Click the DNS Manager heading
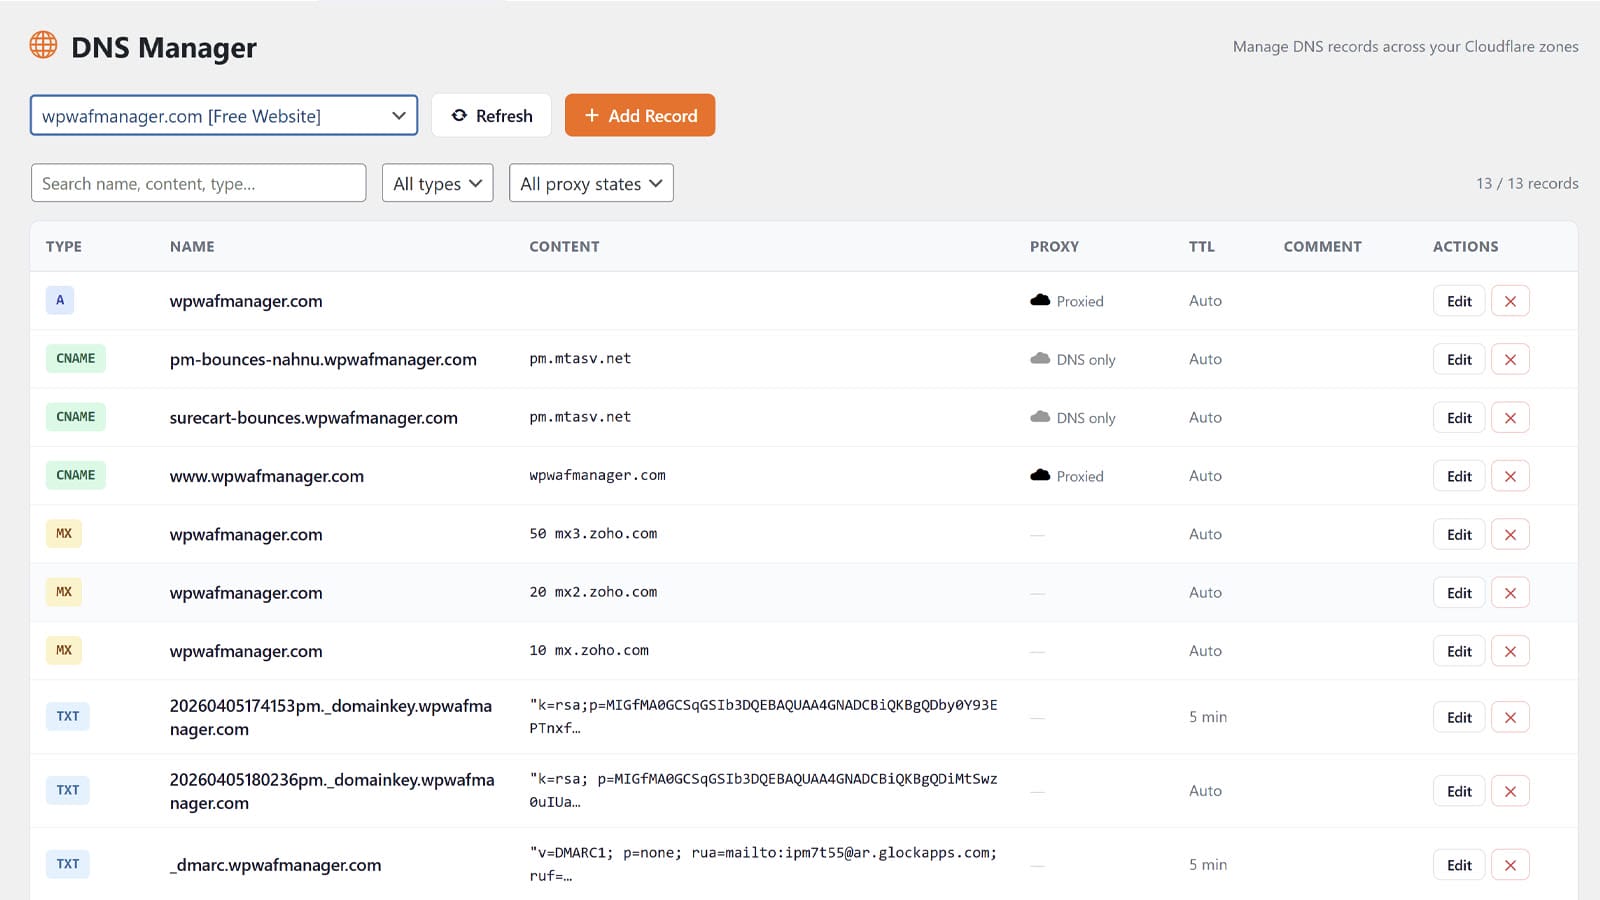 (164, 47)
